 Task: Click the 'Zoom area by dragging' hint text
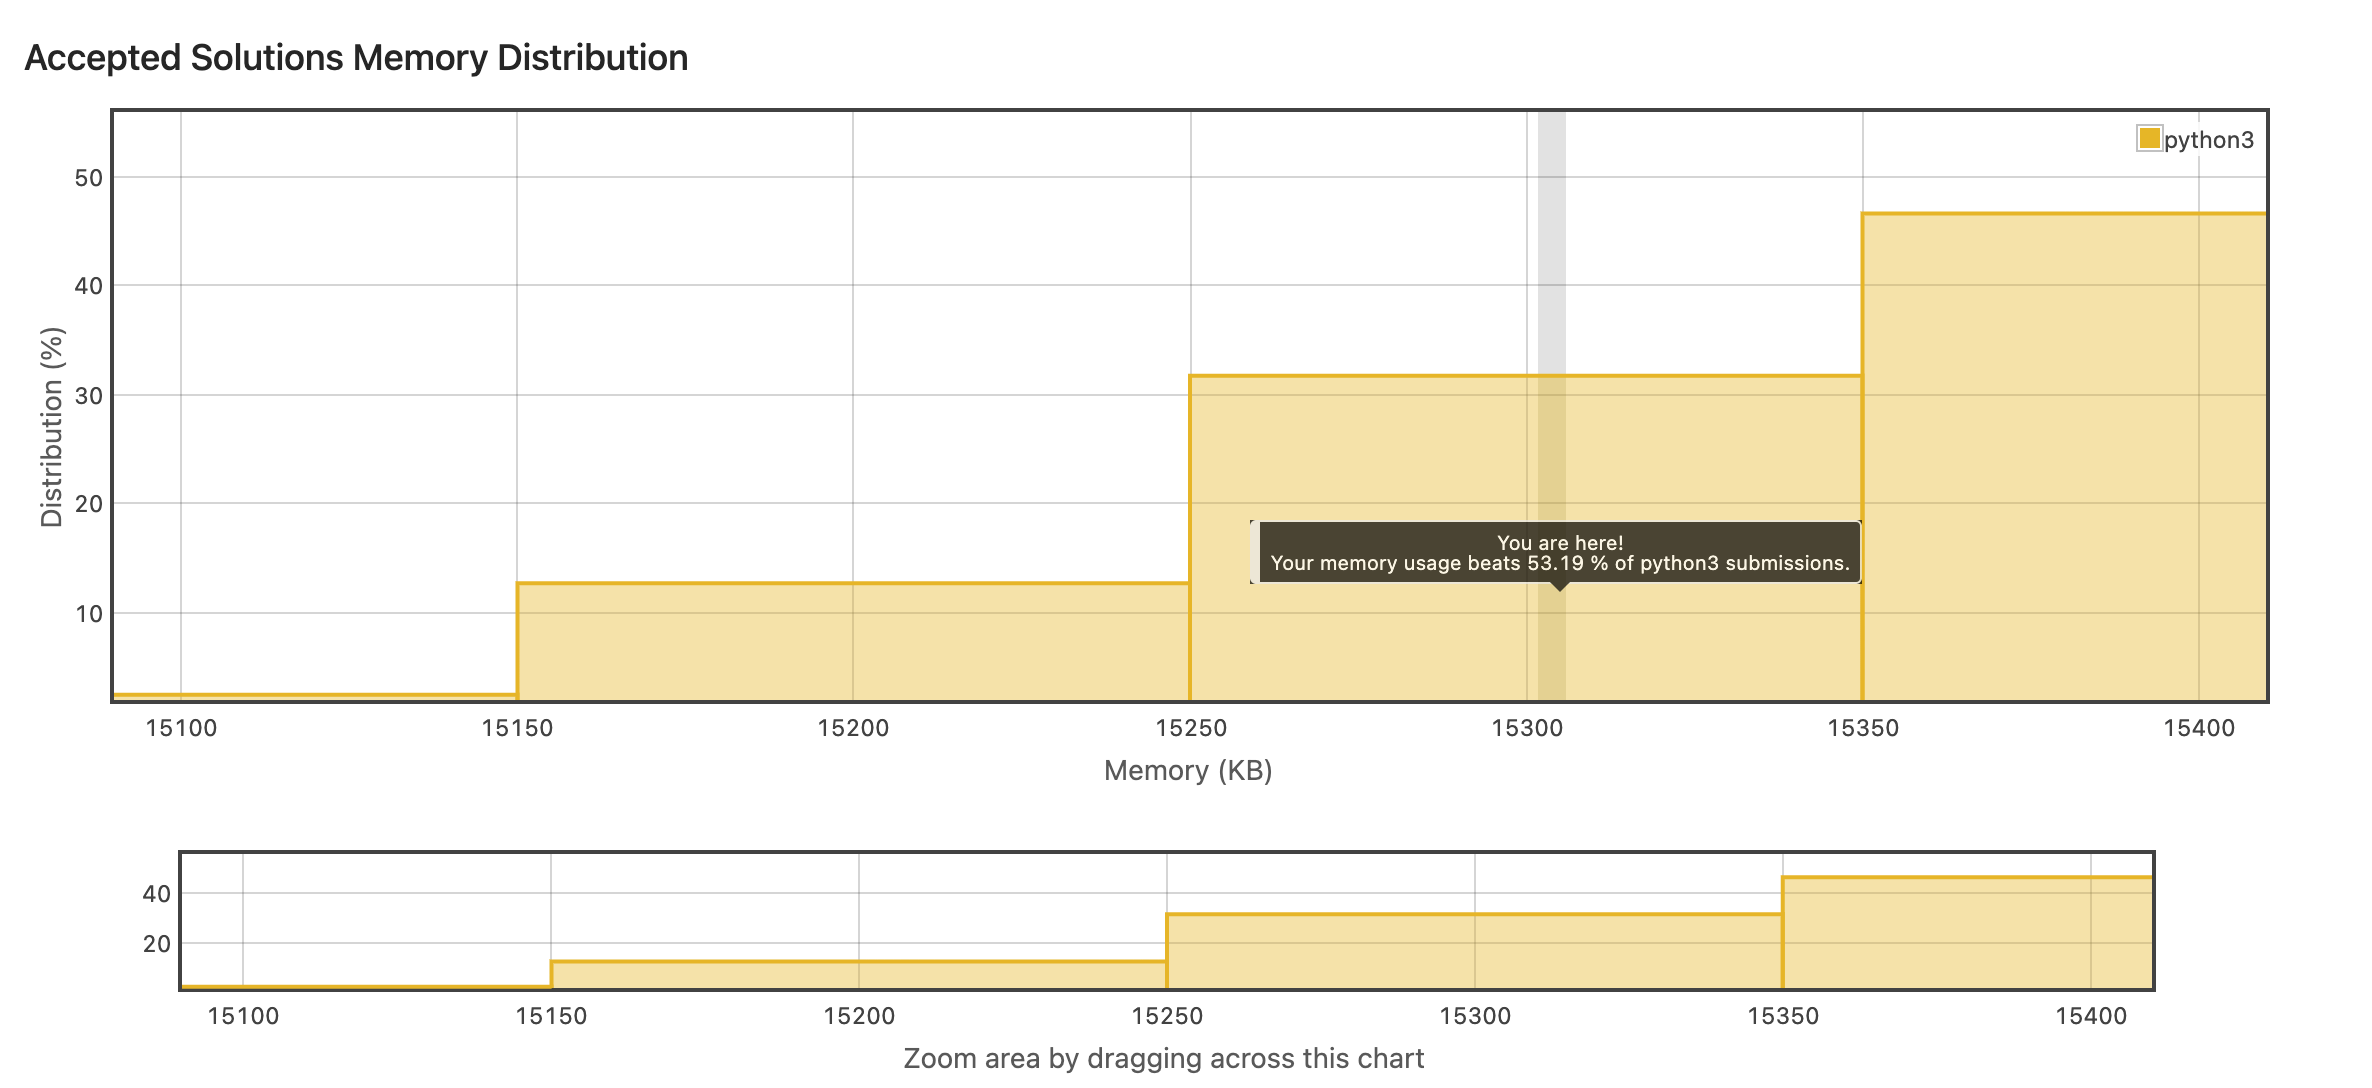(x=1163, y=1059)
